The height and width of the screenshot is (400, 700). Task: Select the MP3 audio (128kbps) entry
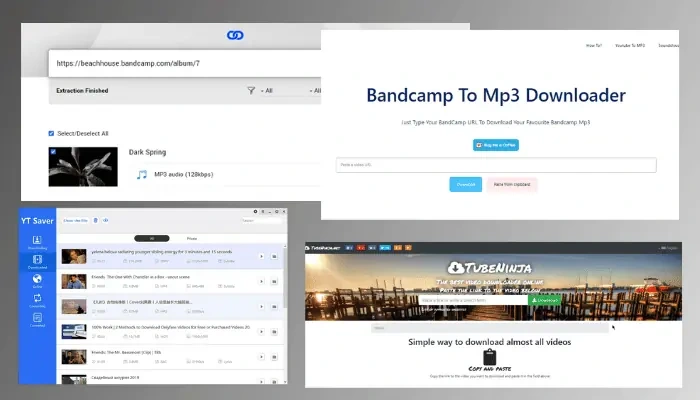click(183, 175)
